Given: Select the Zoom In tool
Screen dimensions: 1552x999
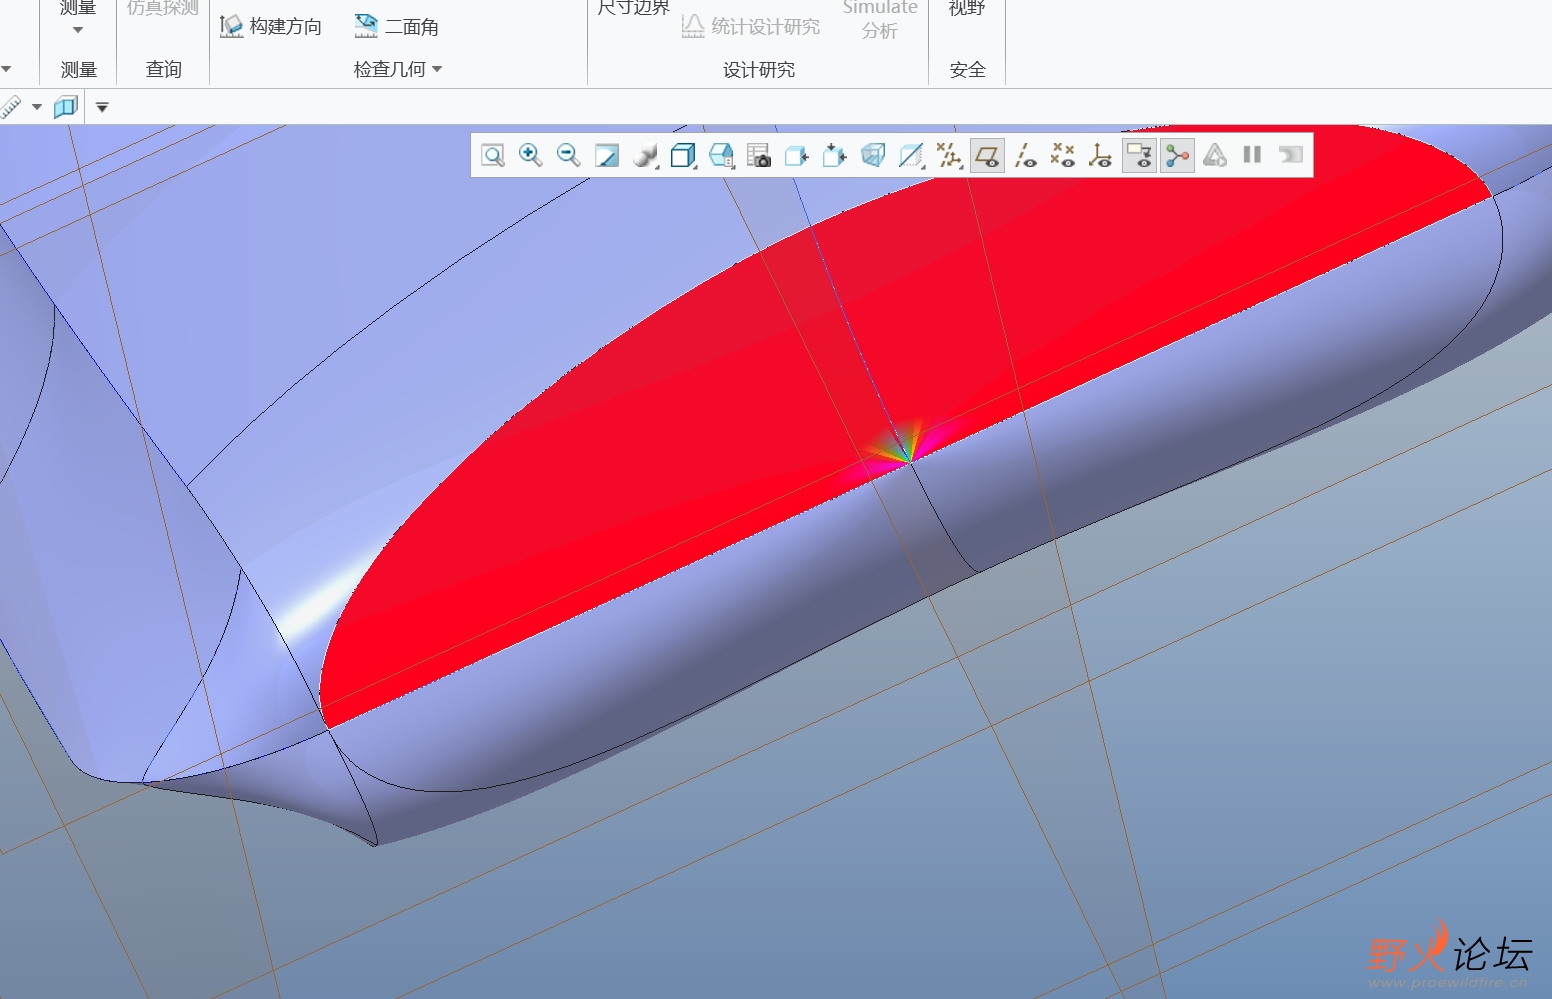Looking at the screenshot, I should (x=531, y=155).
